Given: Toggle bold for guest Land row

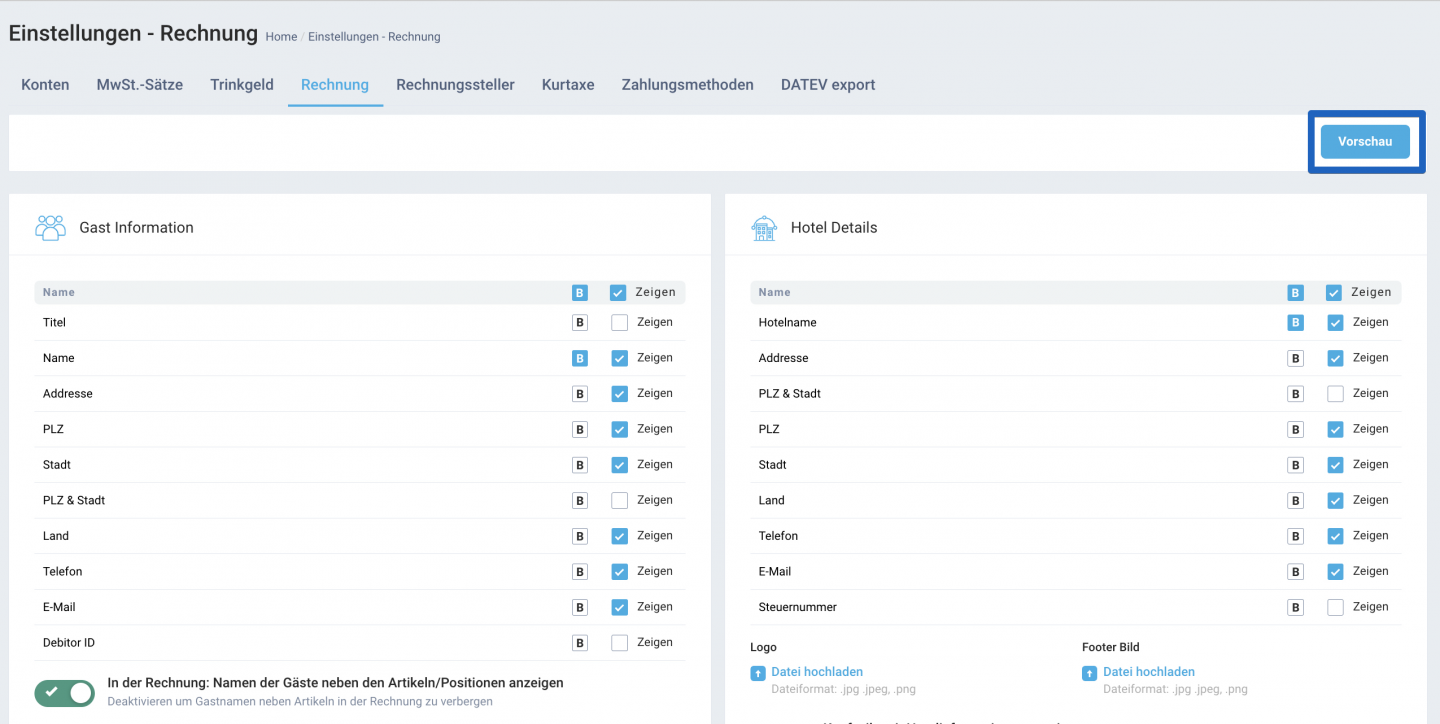Looking at the screenshot, I should 580,536.
